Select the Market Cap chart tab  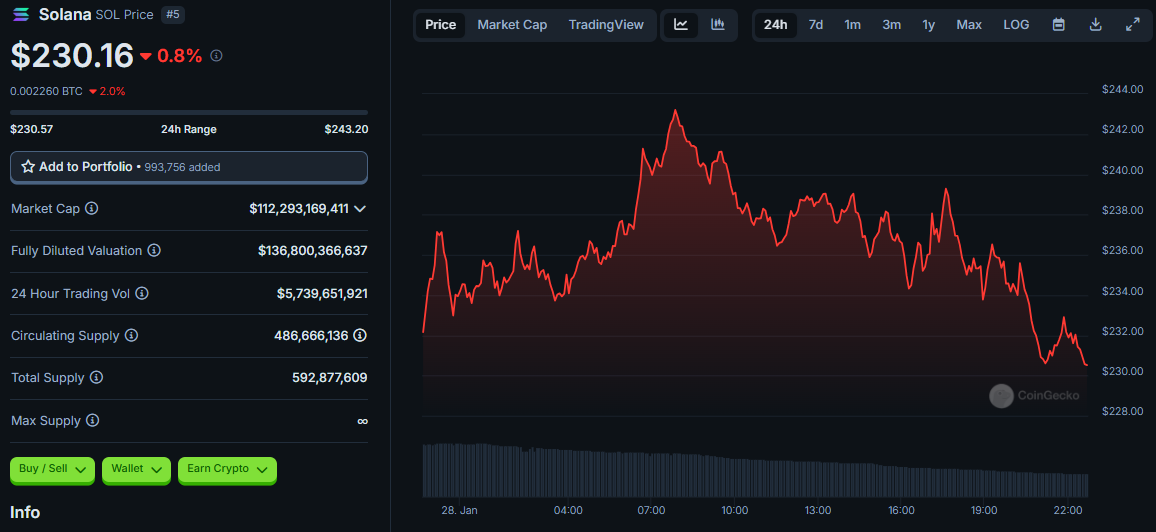click(512, 24)
